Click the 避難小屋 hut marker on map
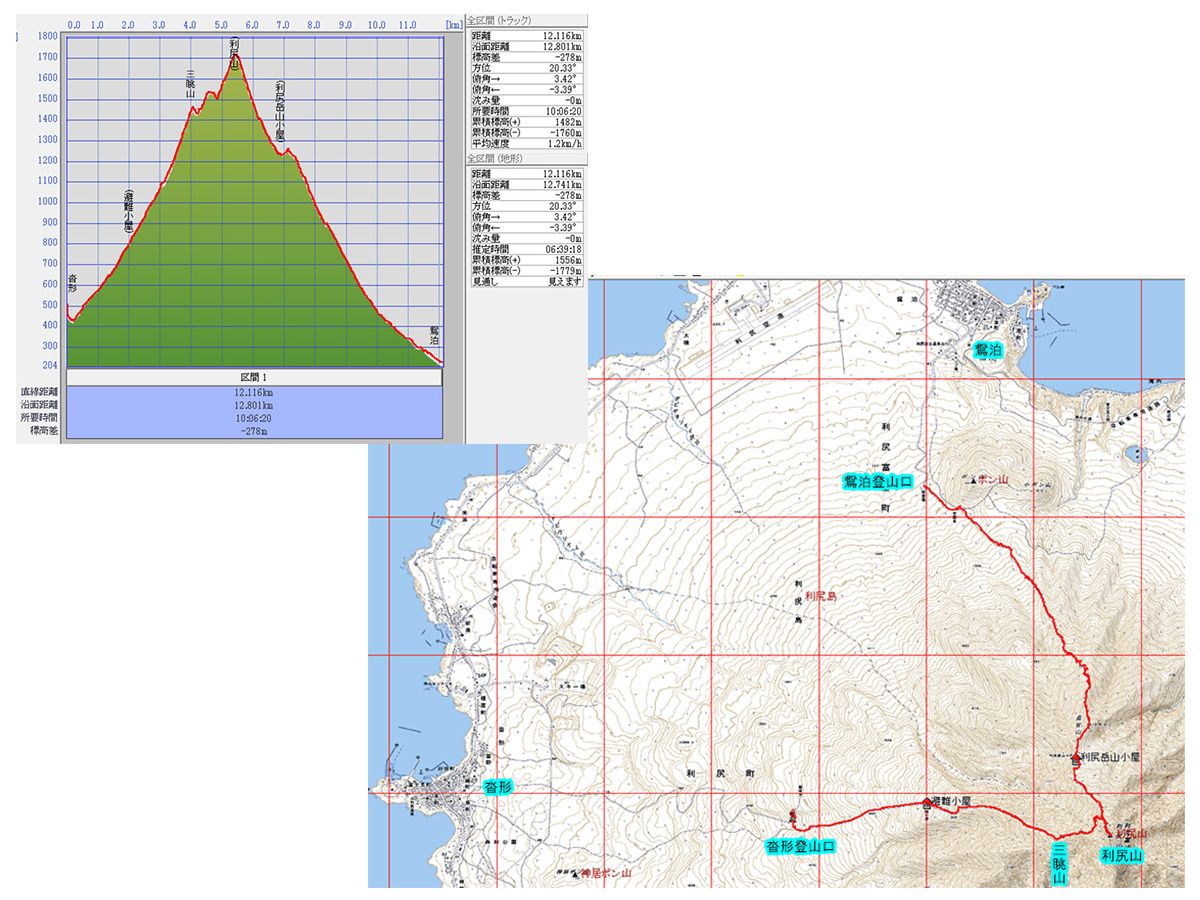1200x900 pixels. pyautogui.click(x=928, y=803)
